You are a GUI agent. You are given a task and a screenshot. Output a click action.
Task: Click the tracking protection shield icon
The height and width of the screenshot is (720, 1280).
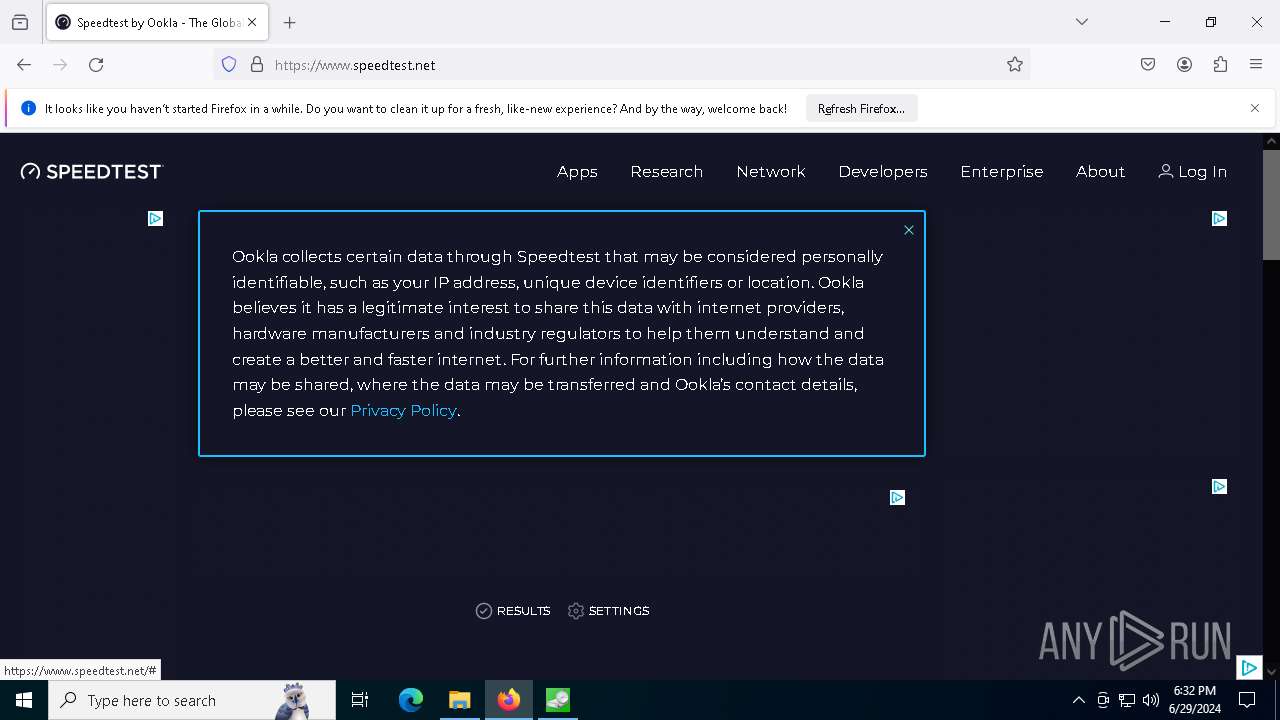click(x=229, y=65)
